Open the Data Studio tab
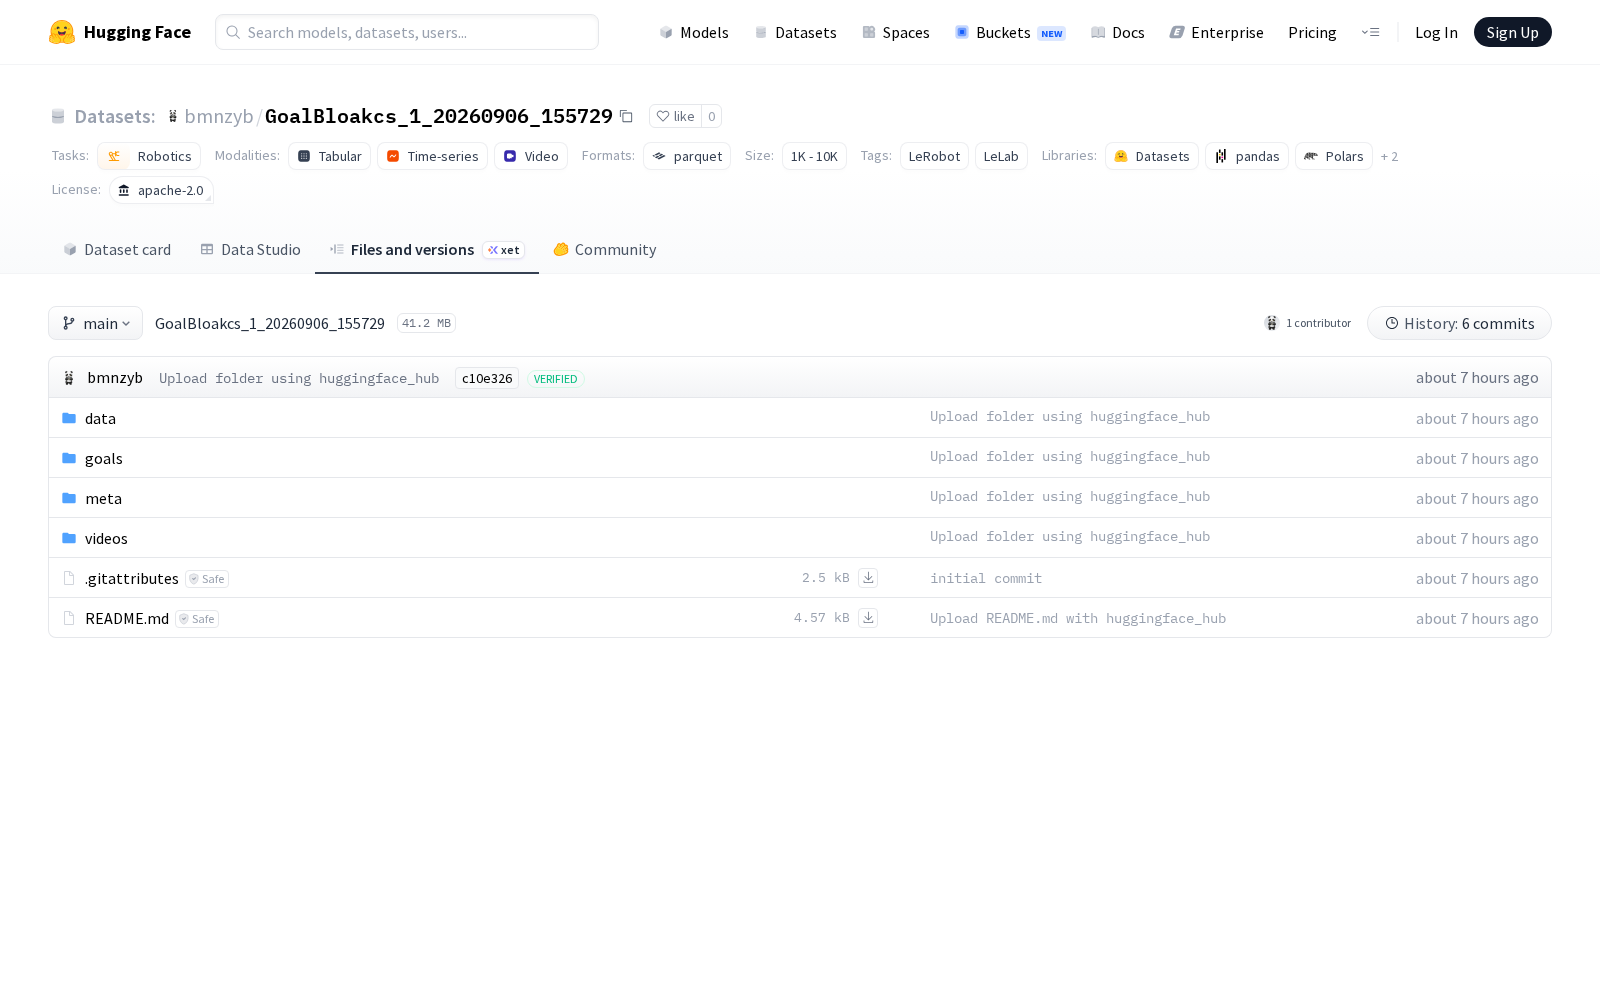Screen dimensions: 1600x1000 (x=250, y=250)
